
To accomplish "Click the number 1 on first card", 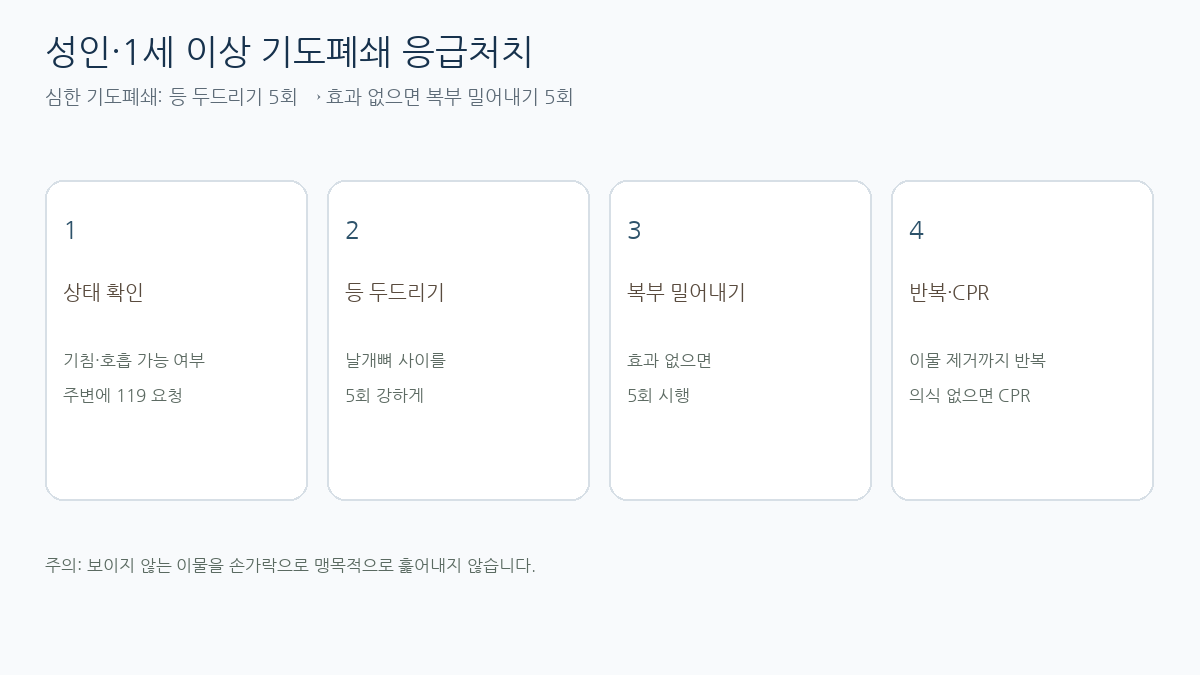I will click(x=70, y=231).
